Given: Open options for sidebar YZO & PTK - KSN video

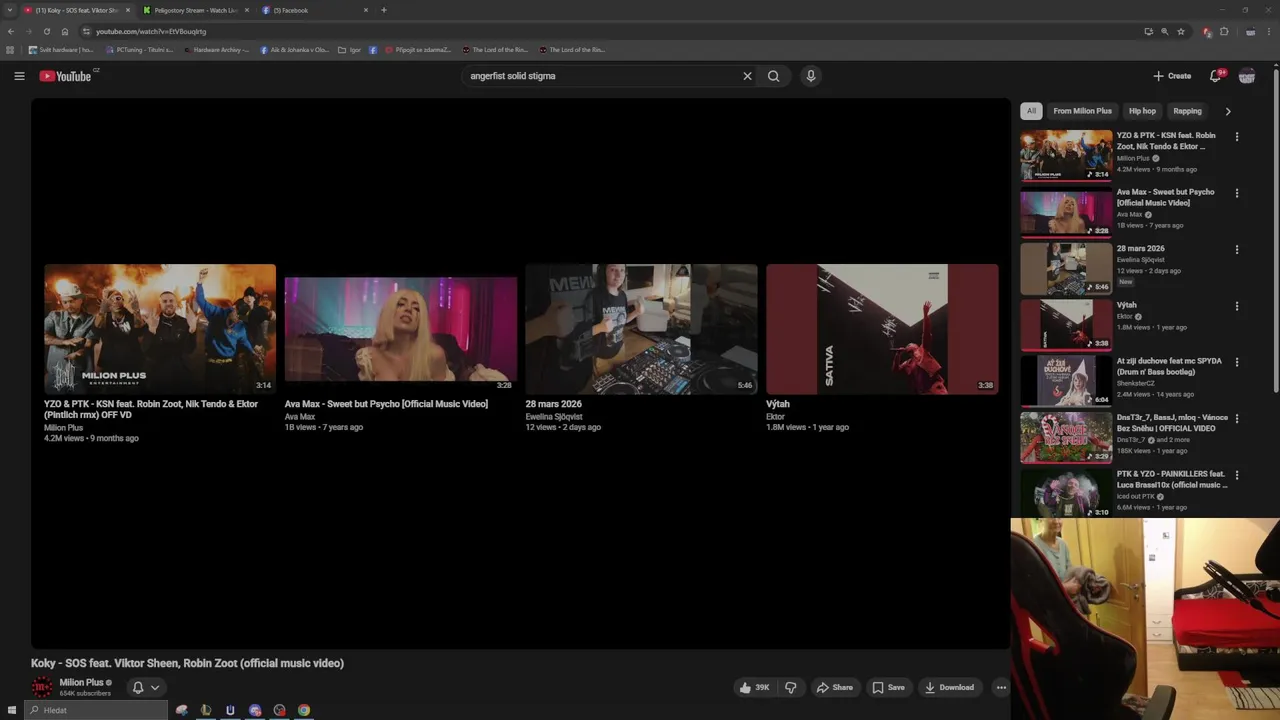Looking at the screenshot, I should click(x=1237, y=137).
